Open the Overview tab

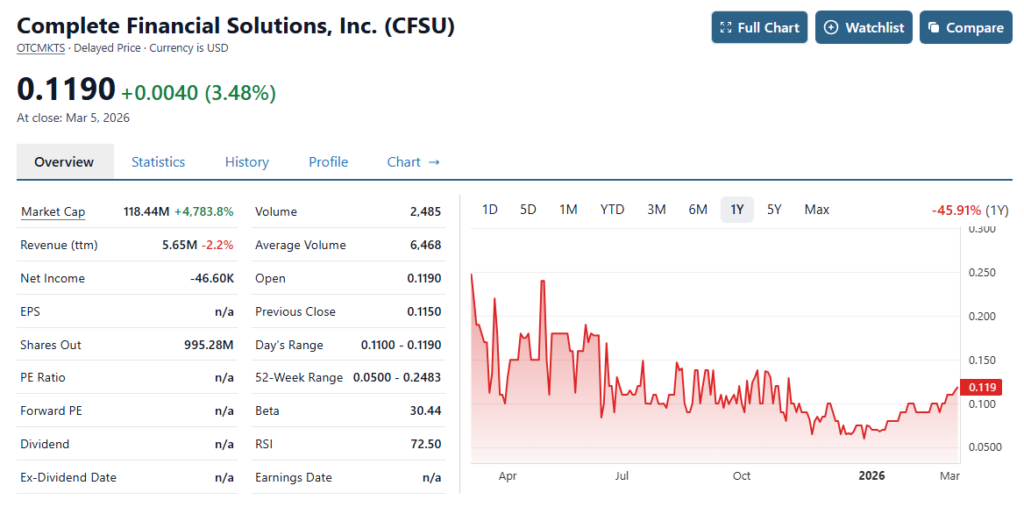[64, 162]
